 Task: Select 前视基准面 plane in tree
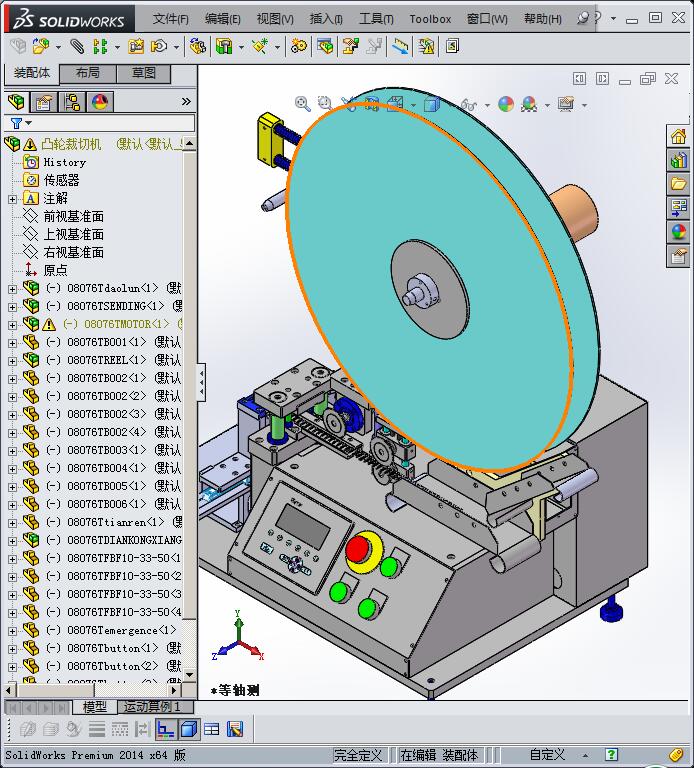[73, 216]
